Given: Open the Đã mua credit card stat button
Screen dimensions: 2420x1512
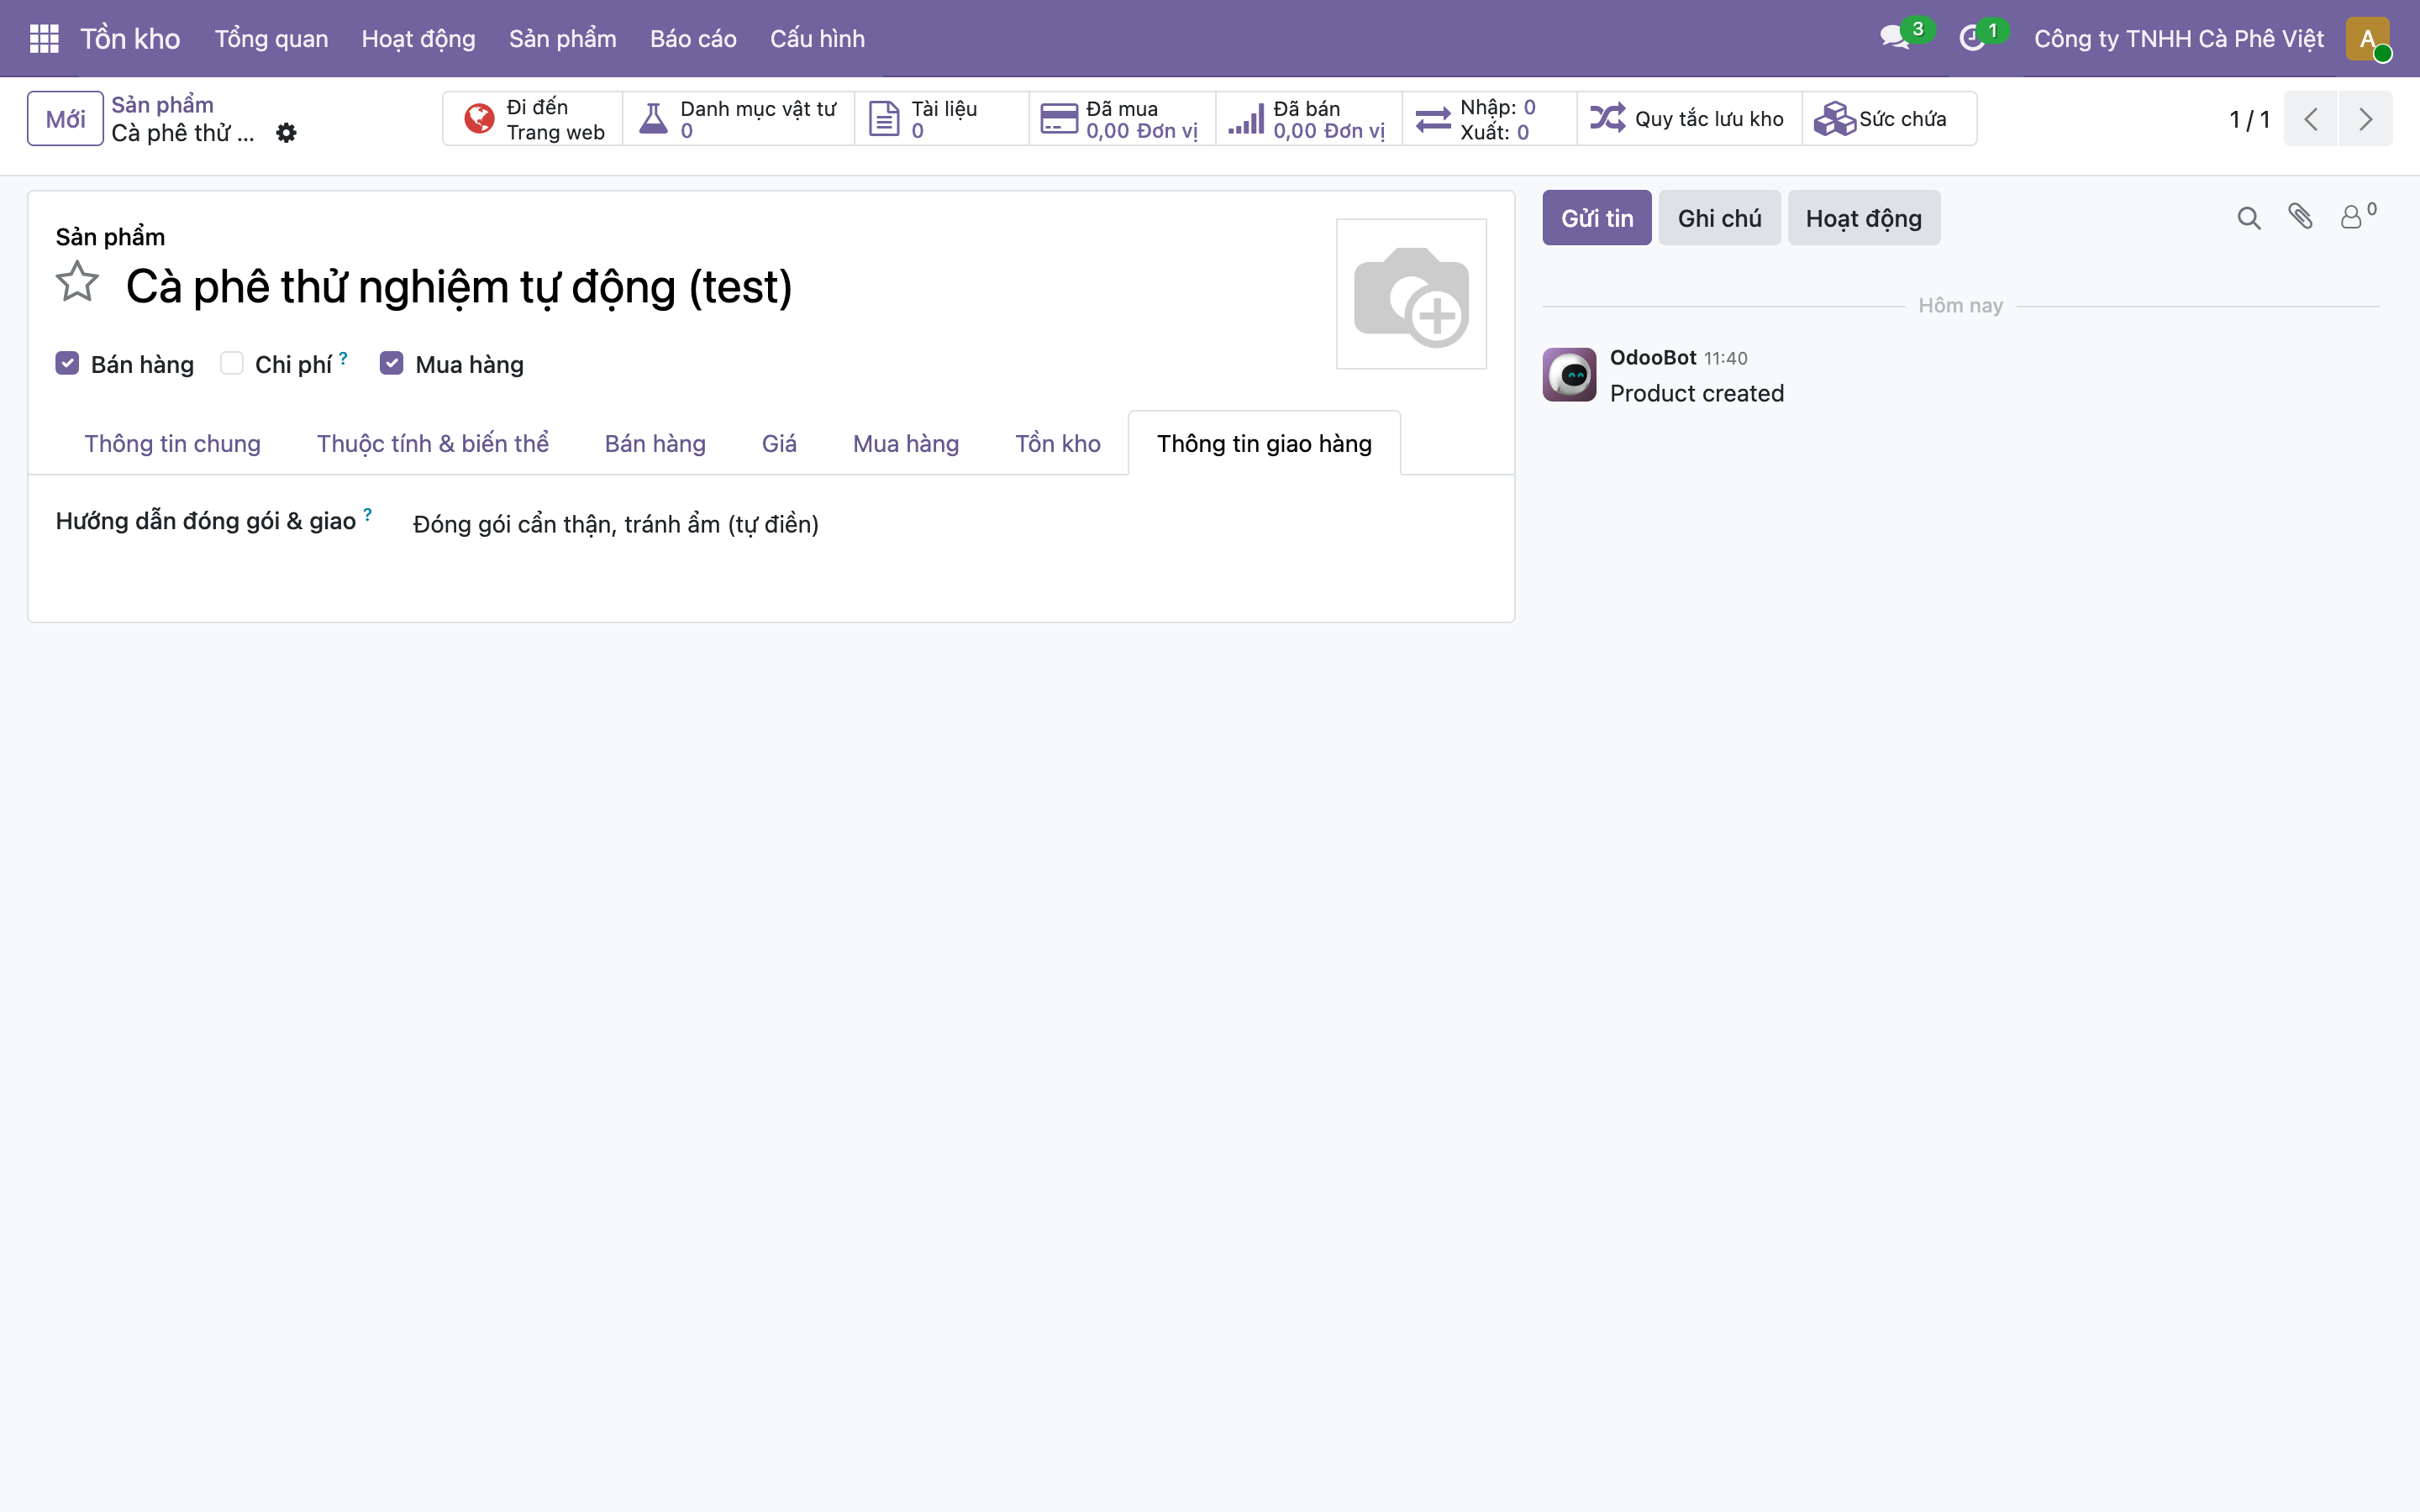Looking at the screenshot, I should click(x=1122, y=119).
